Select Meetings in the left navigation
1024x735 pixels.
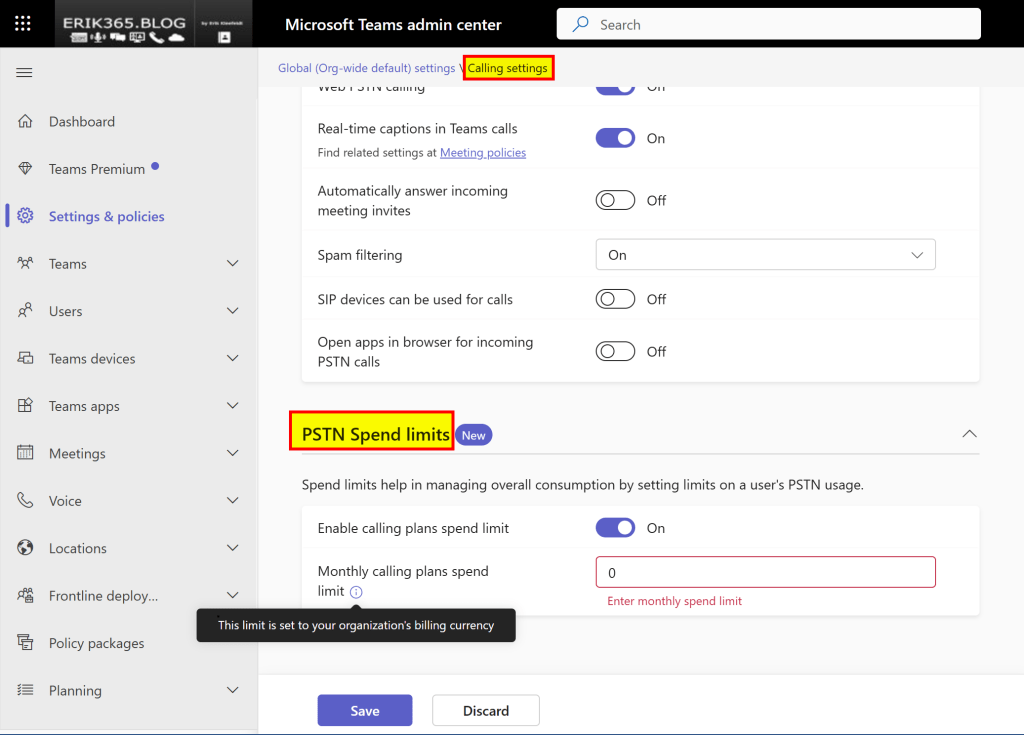coord(77,454)
